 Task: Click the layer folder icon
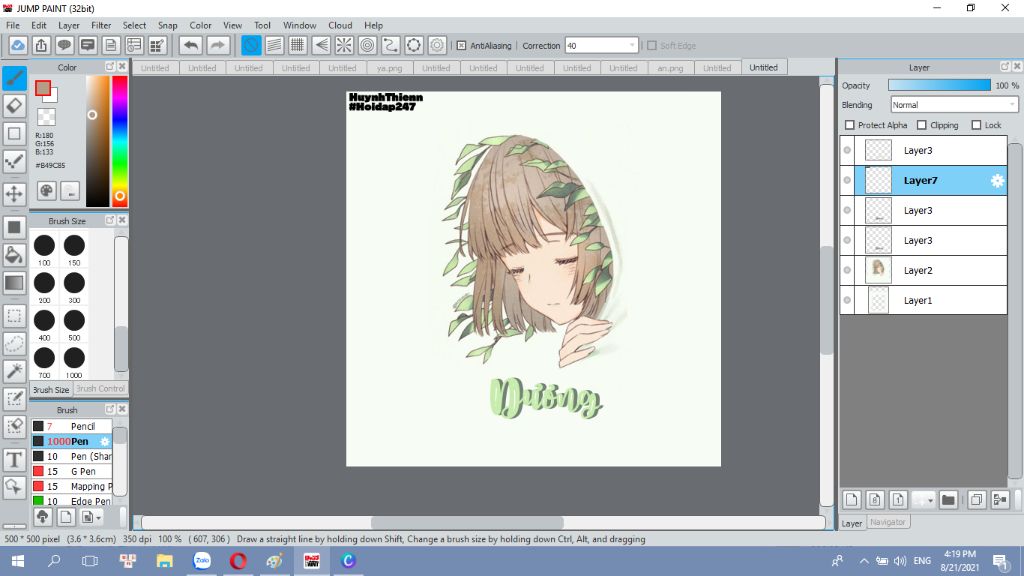[948, 500]
